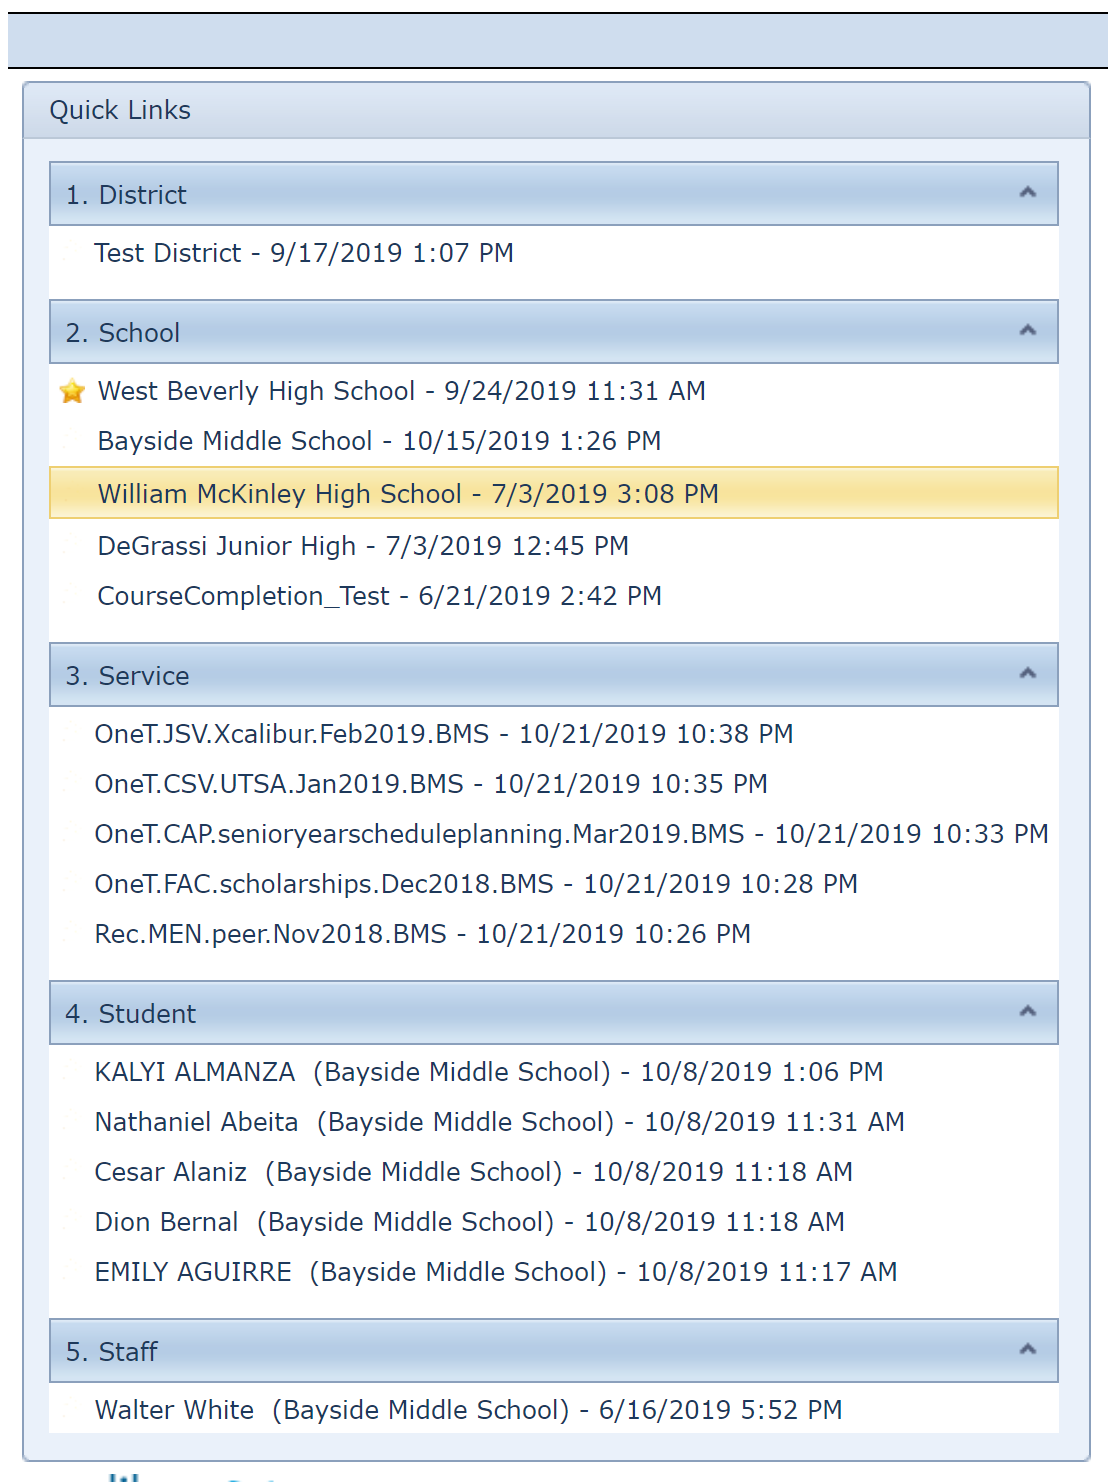
Task: Collapse the Service section chevron
Action: 1027,673
